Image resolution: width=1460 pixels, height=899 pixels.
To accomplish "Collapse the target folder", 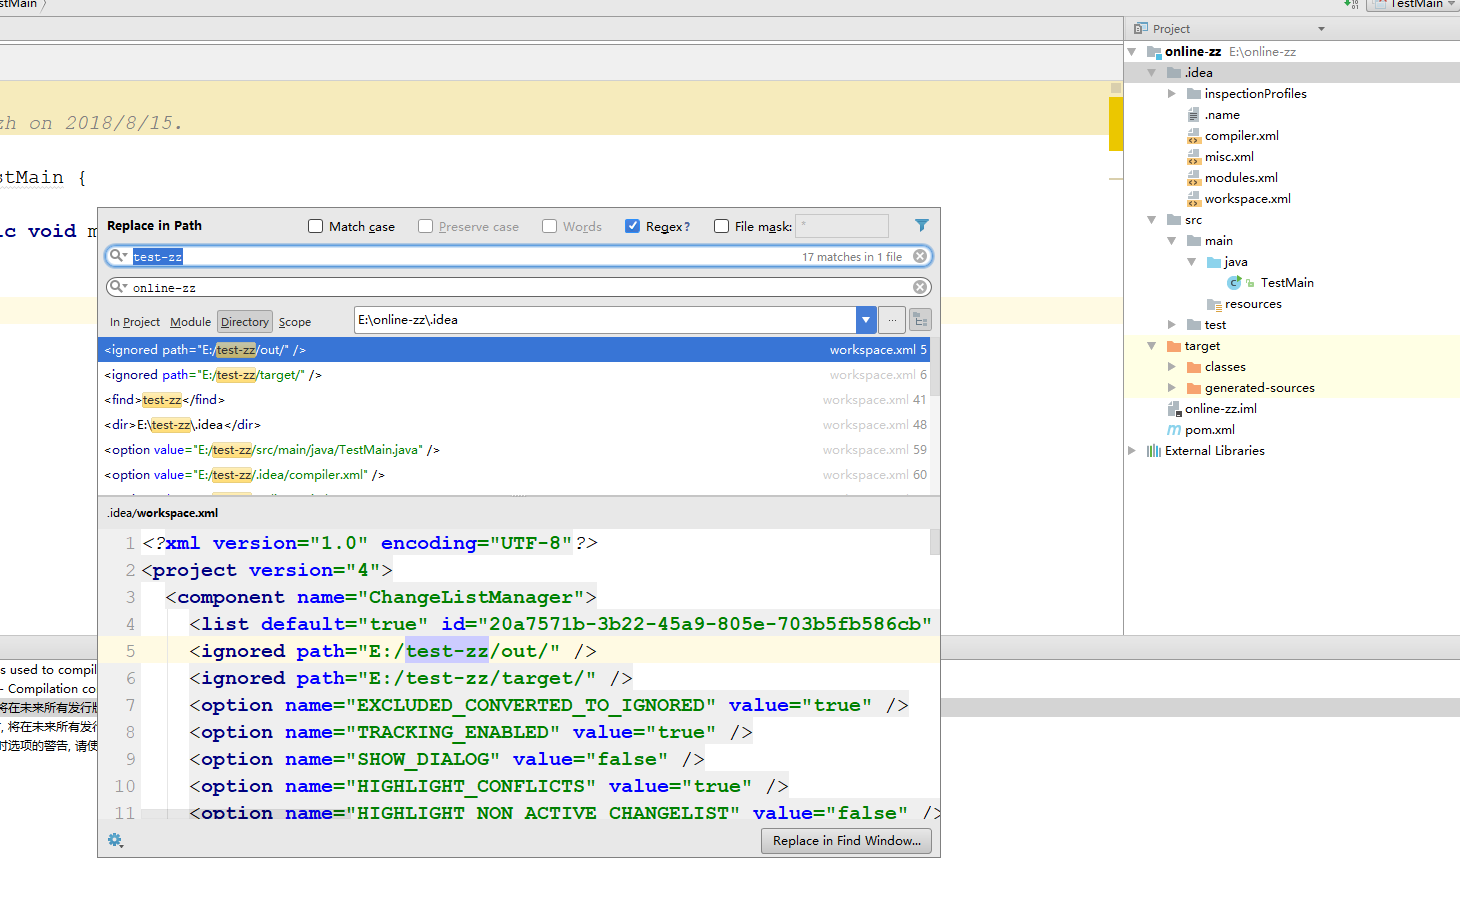I will 1152,346.
